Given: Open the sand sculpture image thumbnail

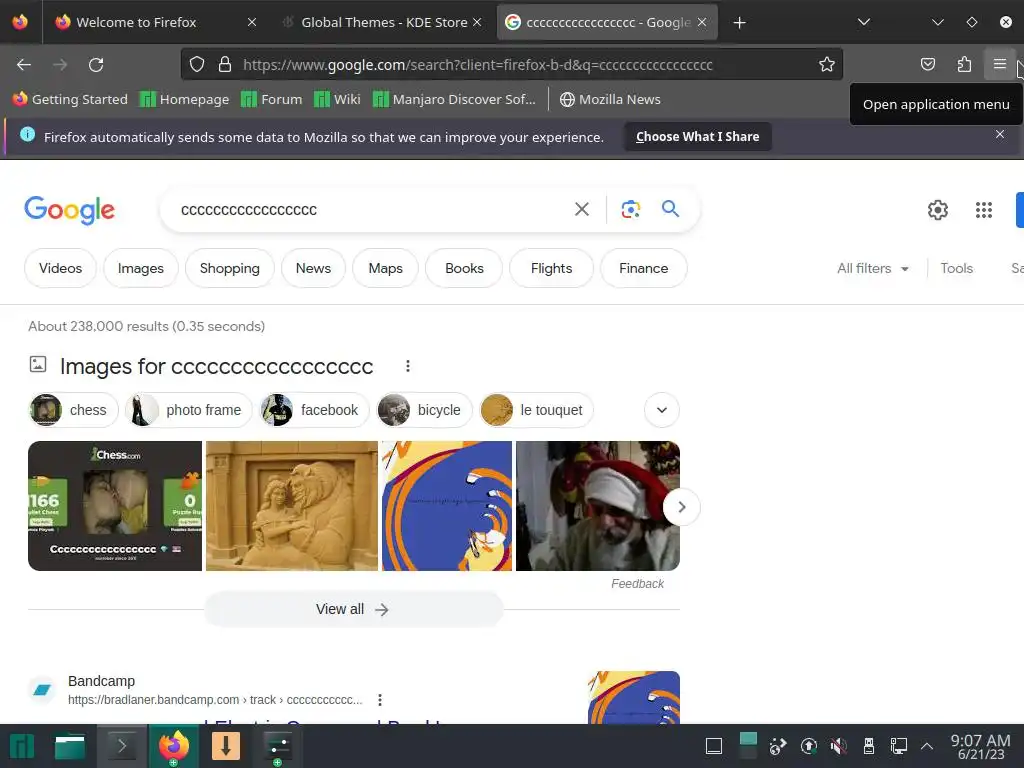Looking at the screenshot, I should pyautogui.click(x=292, y=506).
